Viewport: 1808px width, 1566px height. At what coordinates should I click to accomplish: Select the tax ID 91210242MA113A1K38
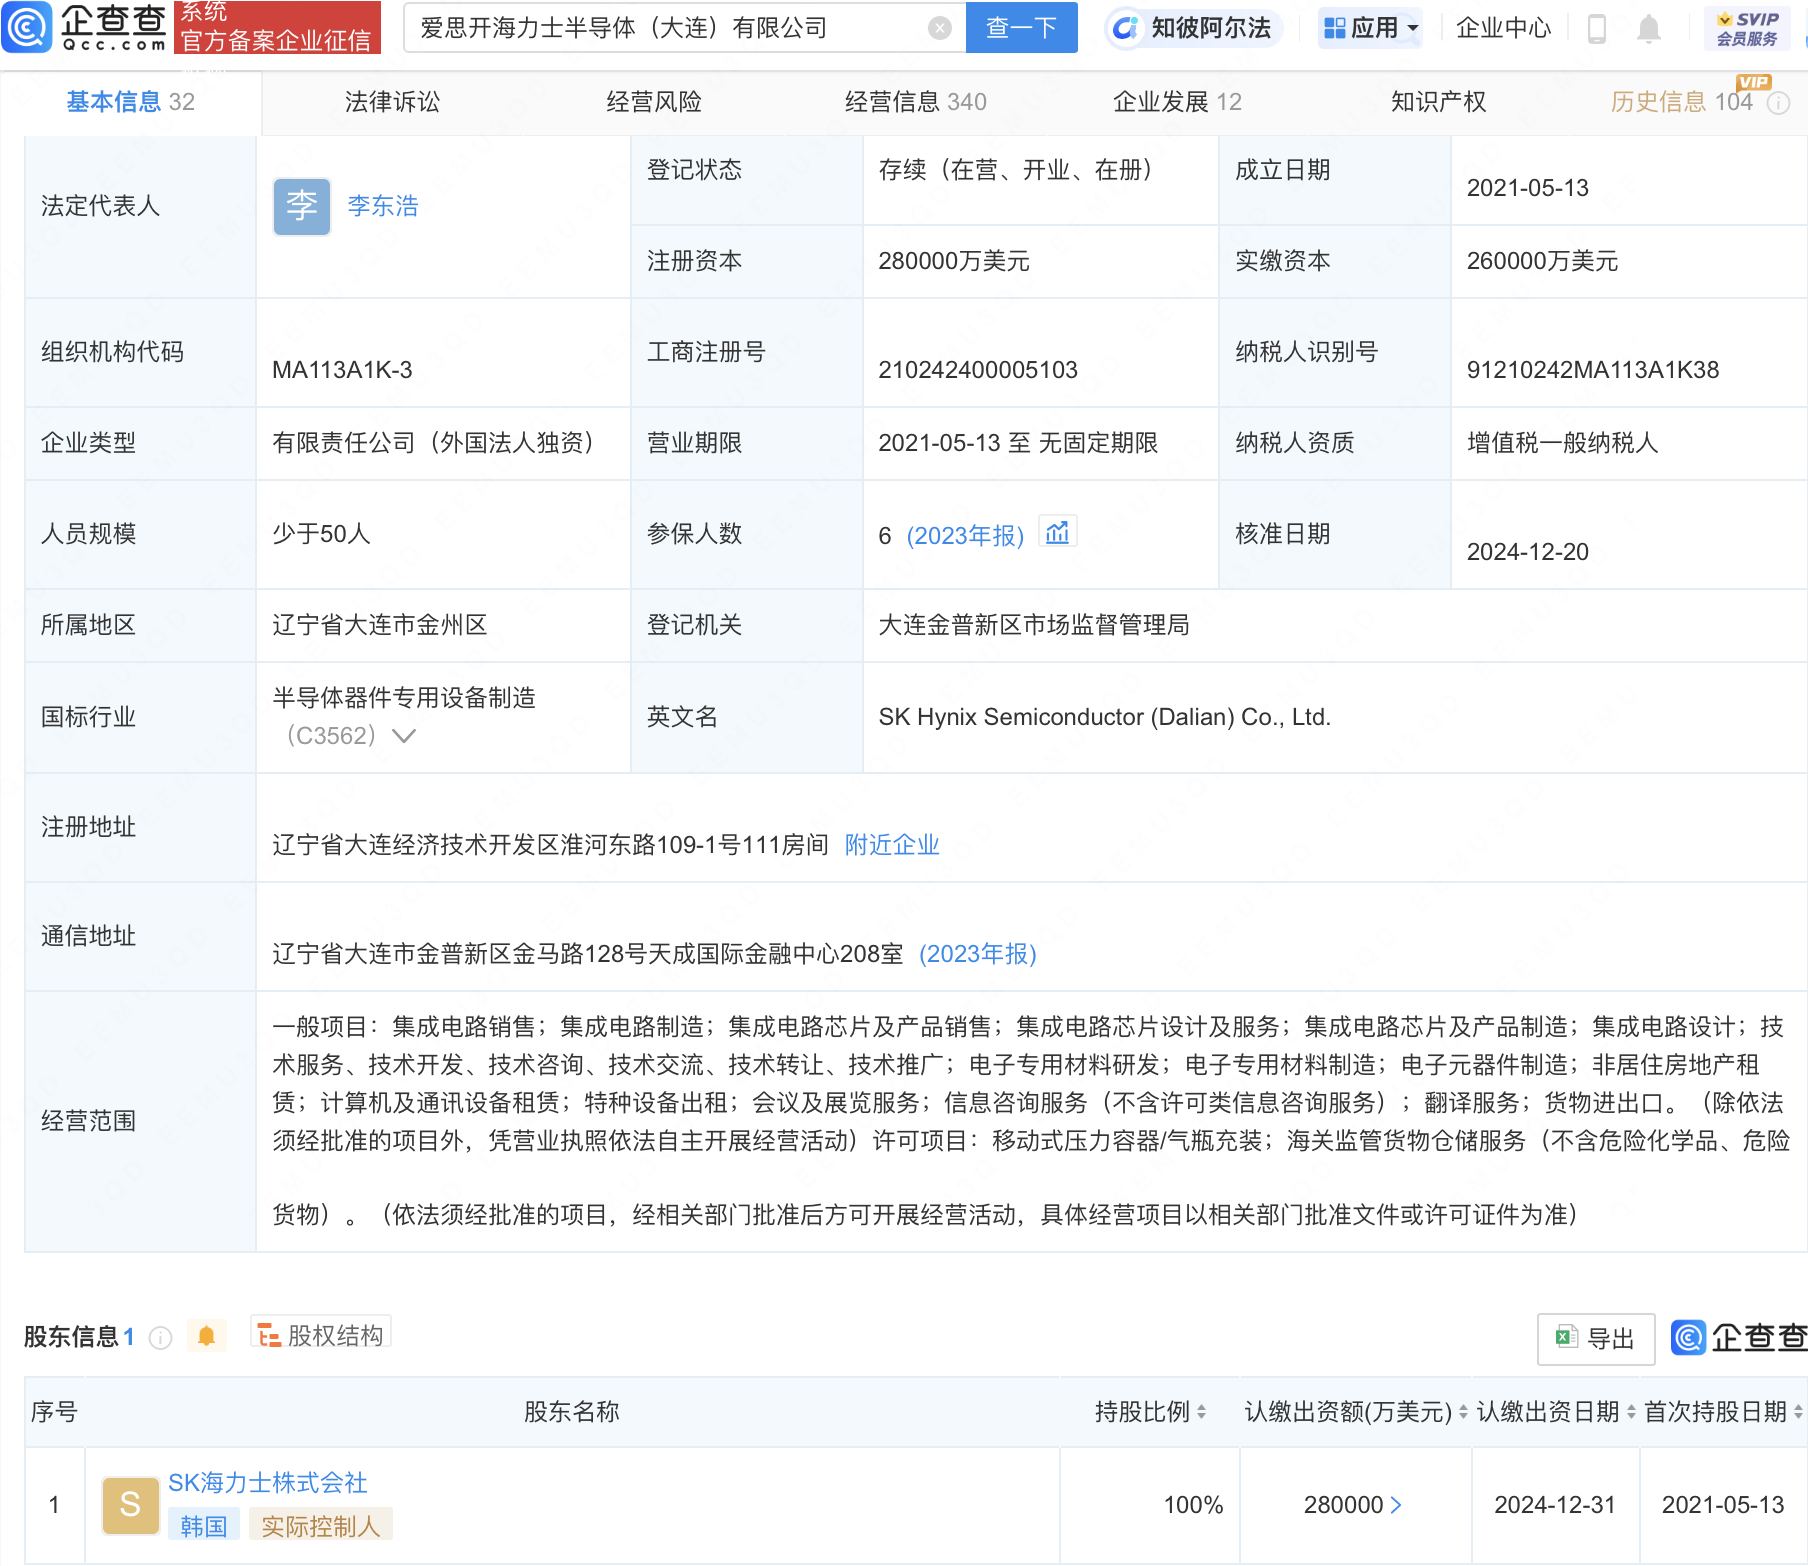[1592, 370]
